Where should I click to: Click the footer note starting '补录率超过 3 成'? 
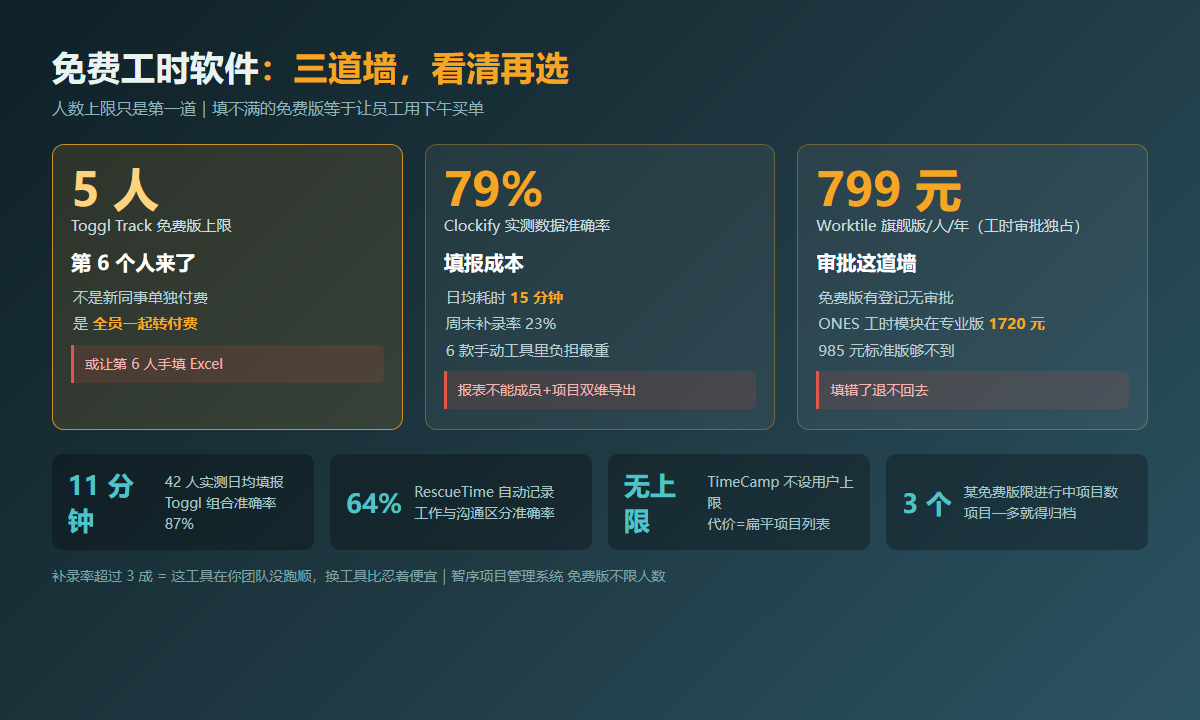click(x=359, y=576)
